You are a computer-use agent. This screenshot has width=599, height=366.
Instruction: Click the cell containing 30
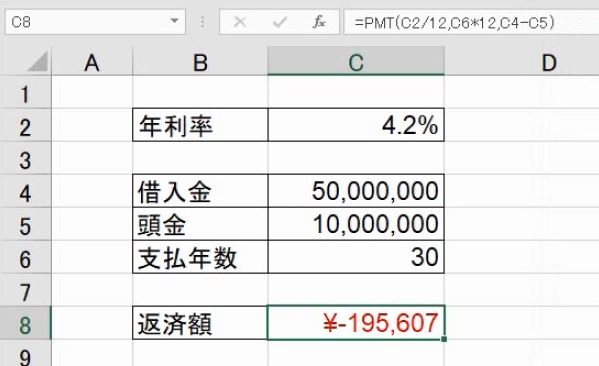coord(356,257)
